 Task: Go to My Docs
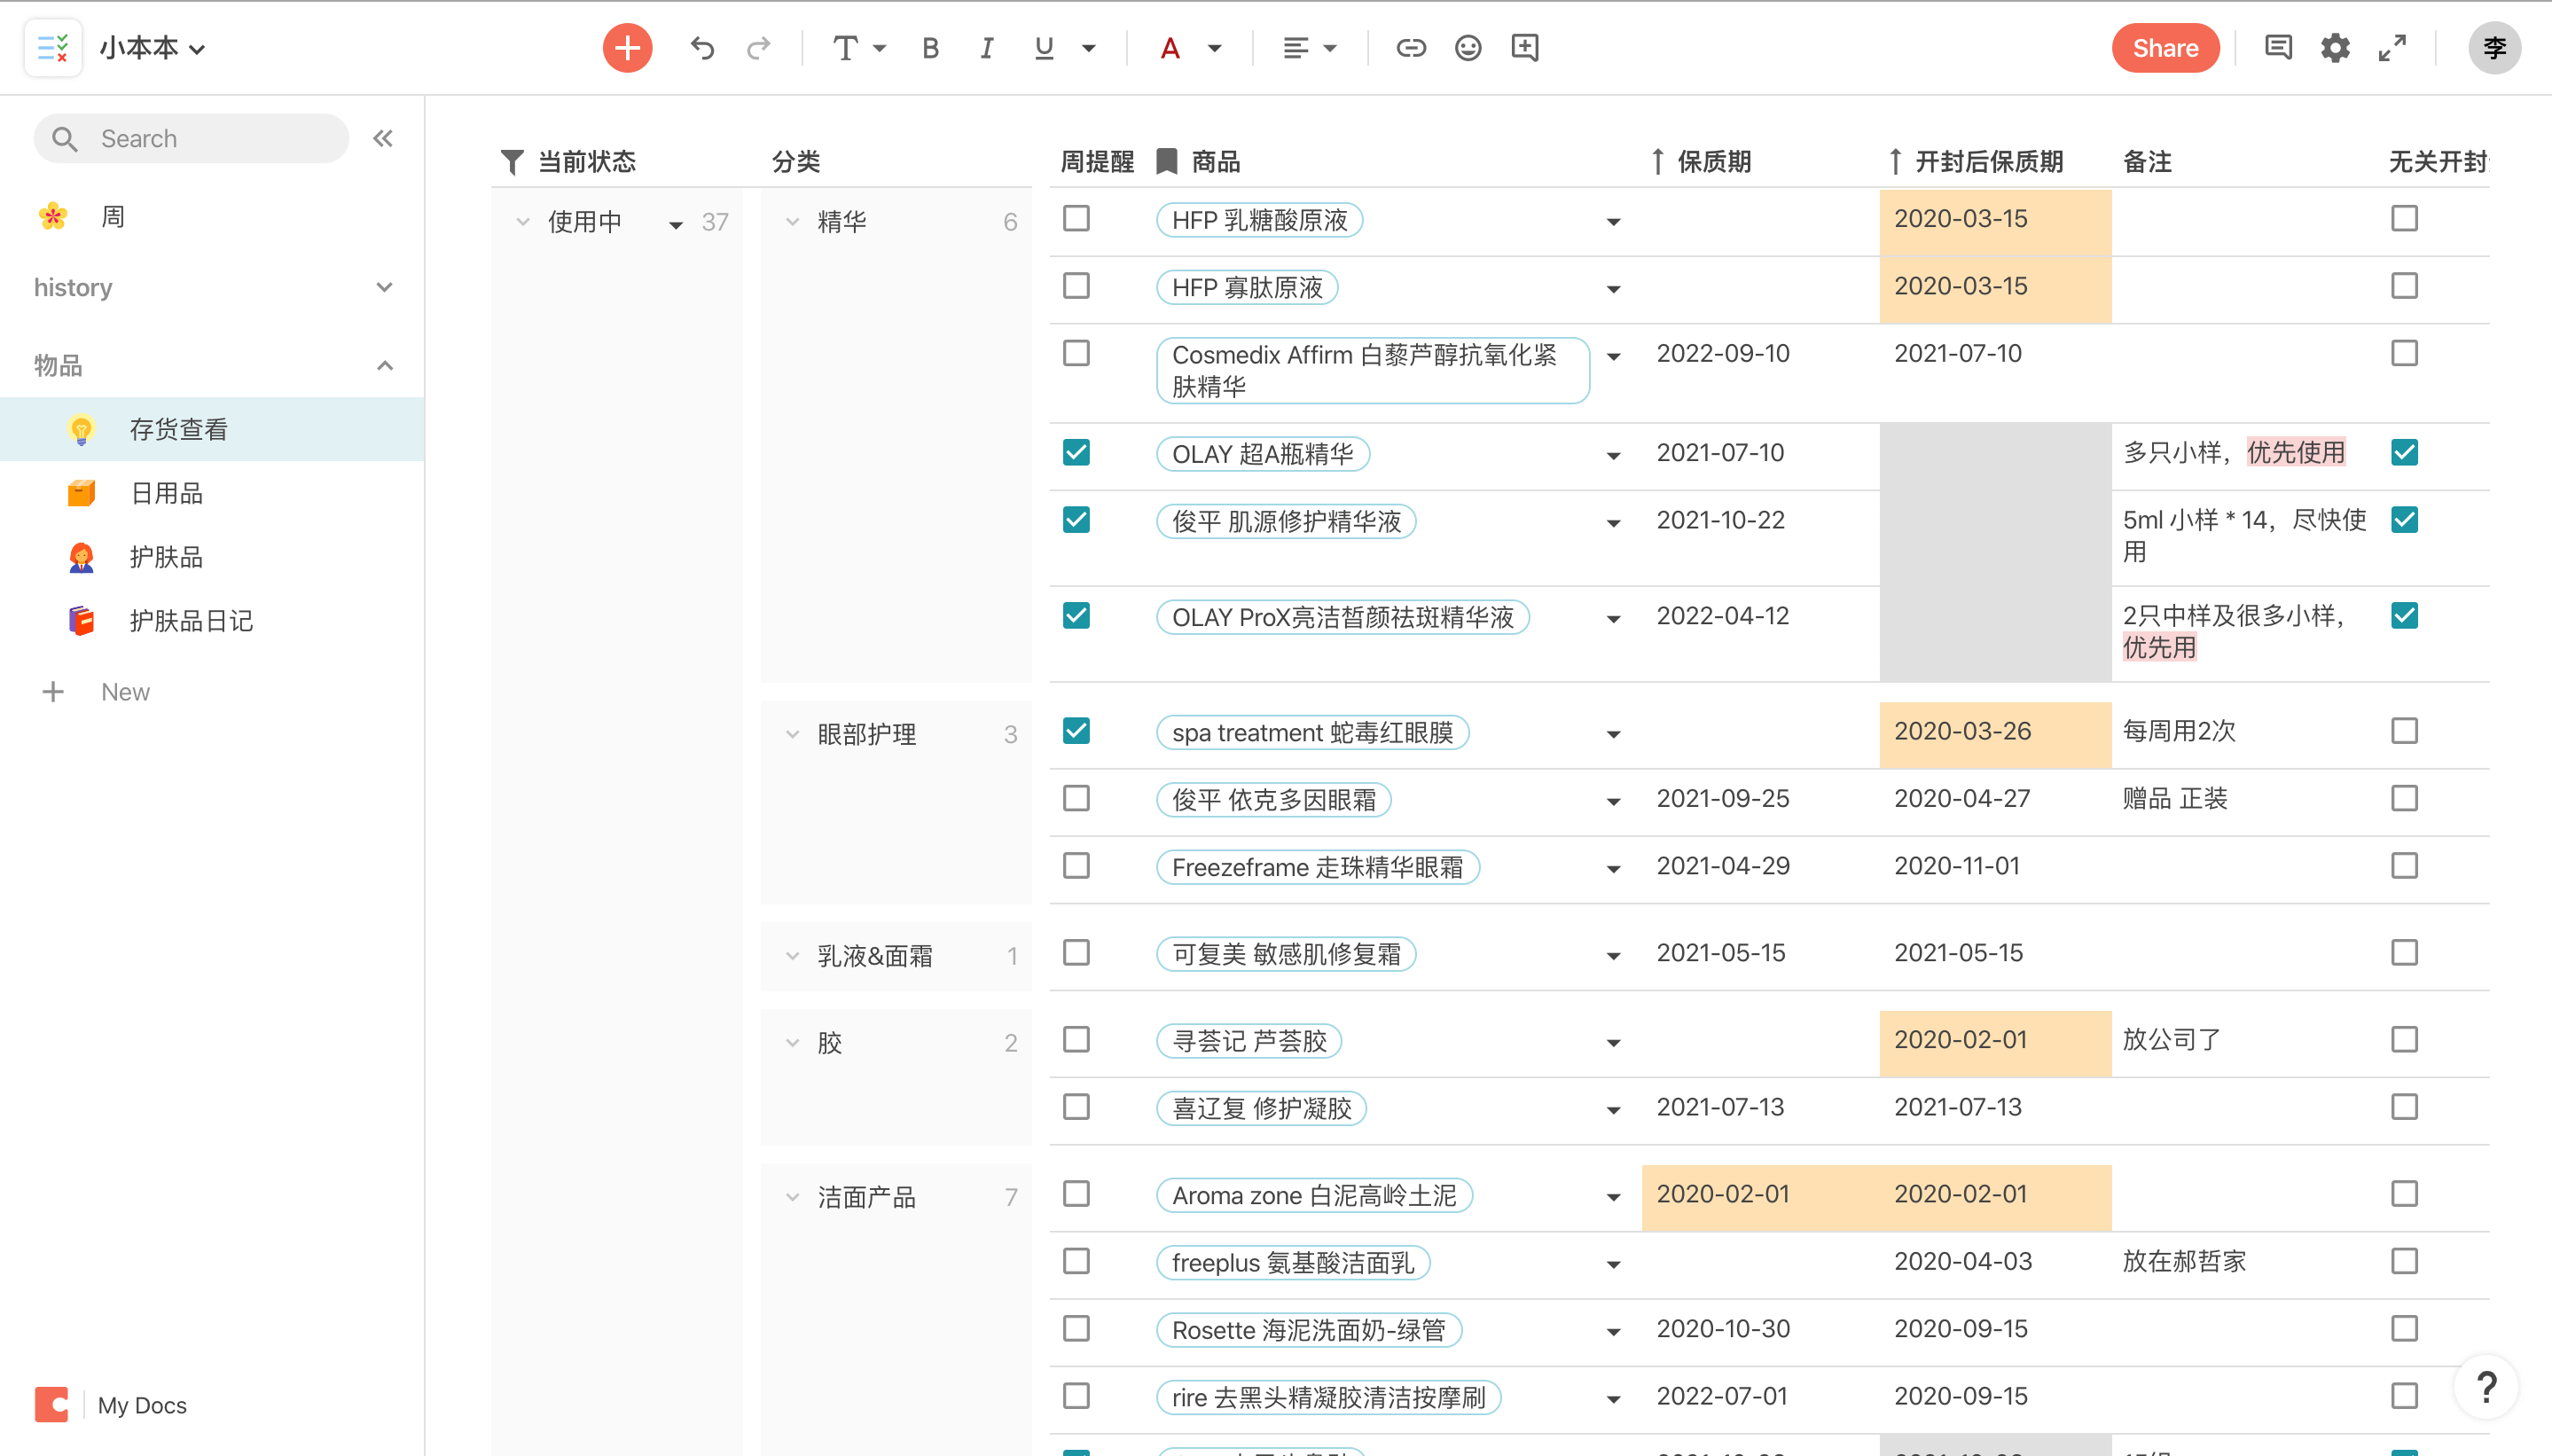(142, 1405)
